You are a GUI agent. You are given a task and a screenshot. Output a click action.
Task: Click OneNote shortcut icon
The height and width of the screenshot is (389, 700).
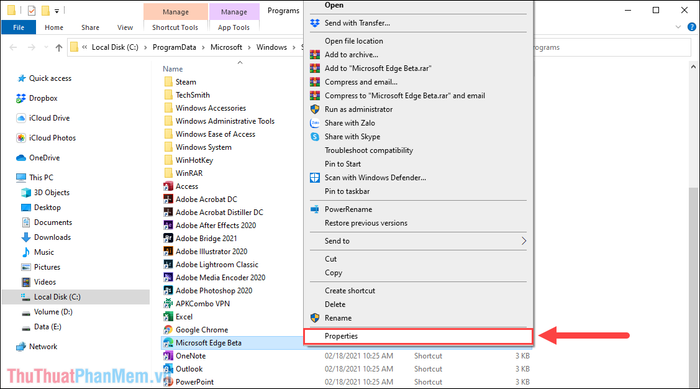click(x=168, y=356)
